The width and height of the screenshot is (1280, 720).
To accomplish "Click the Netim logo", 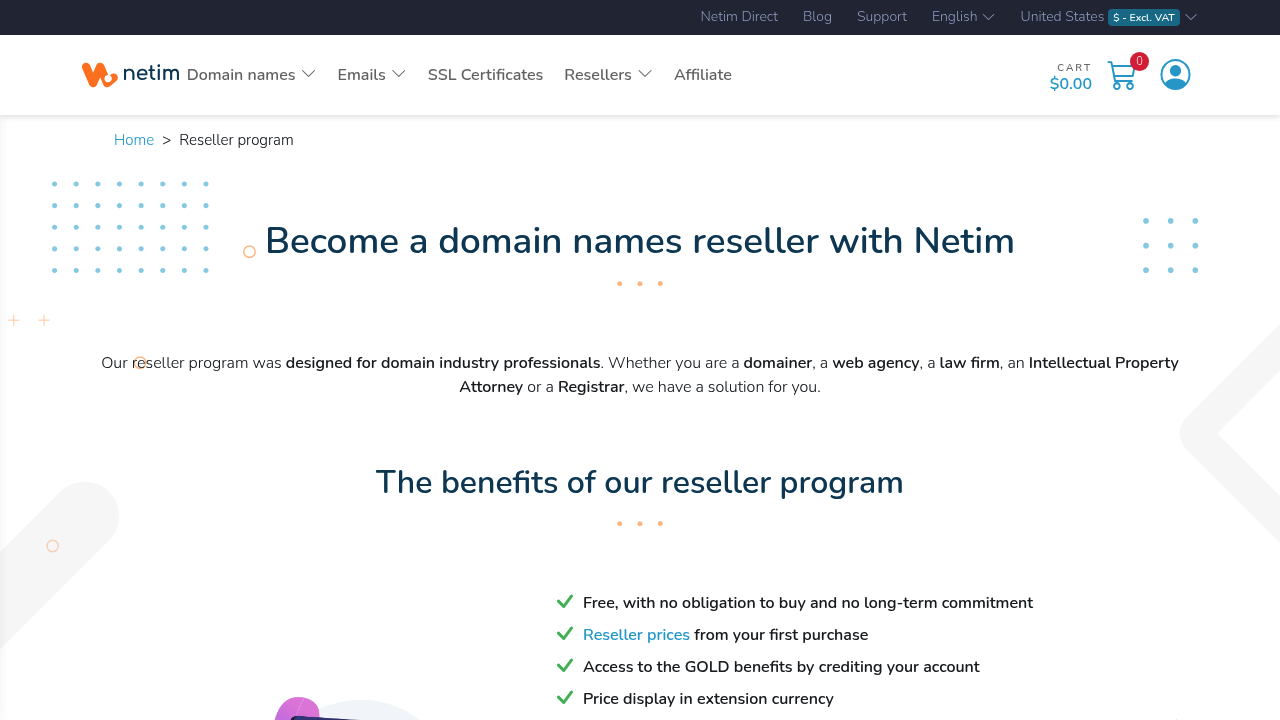I will 130,74.
